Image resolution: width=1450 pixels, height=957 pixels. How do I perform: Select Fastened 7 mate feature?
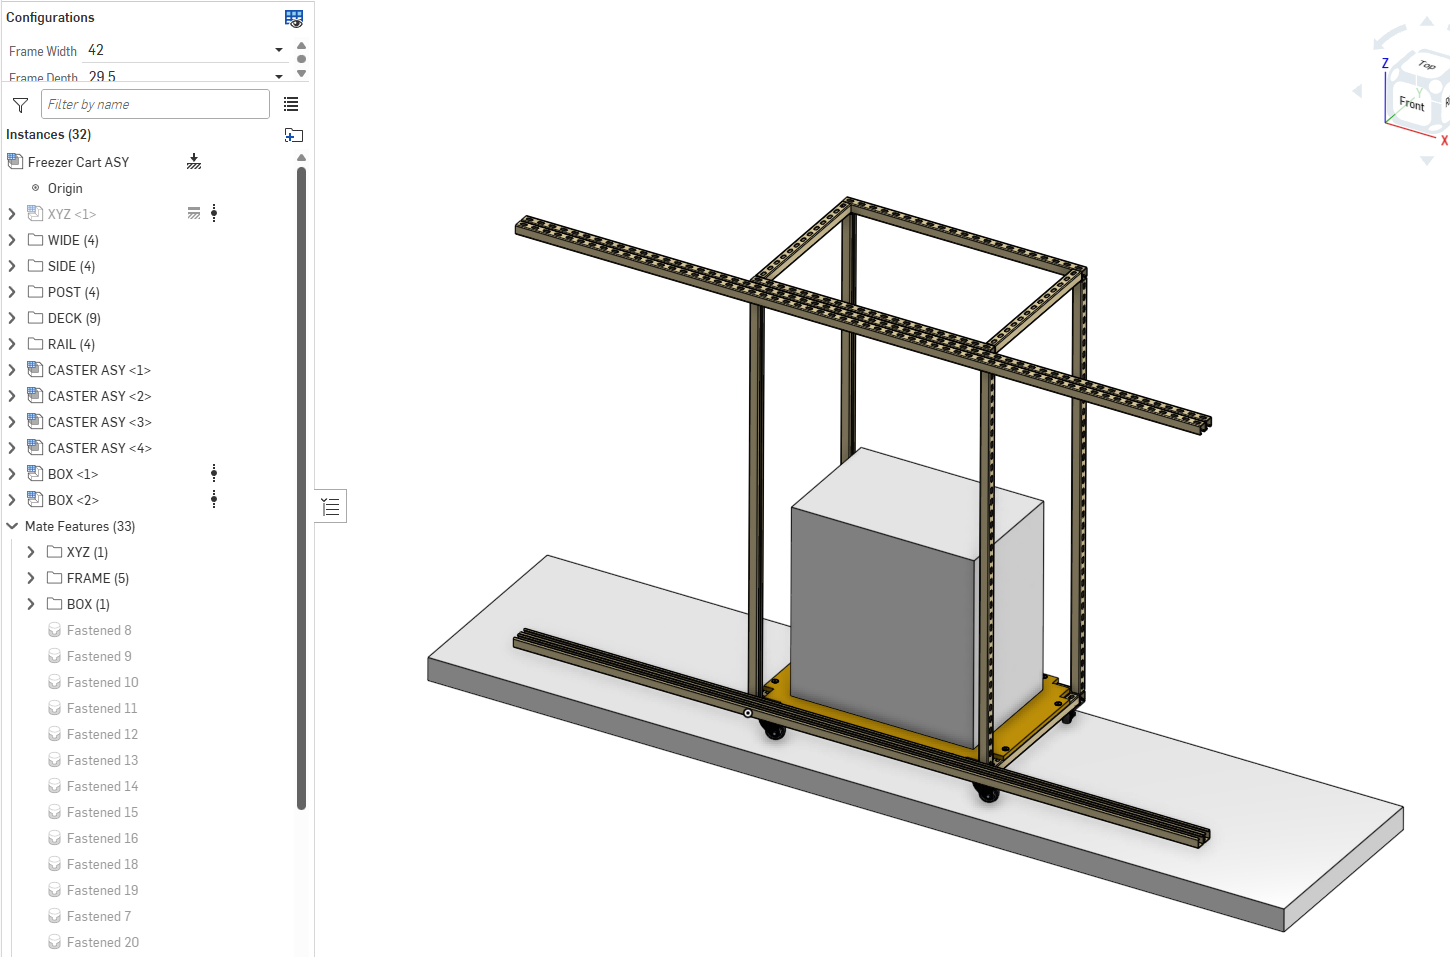click(x=99, y=916)
